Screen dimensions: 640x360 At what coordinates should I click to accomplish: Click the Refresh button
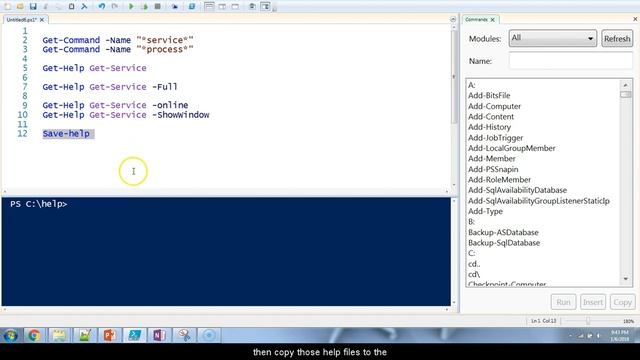point(617,38)
